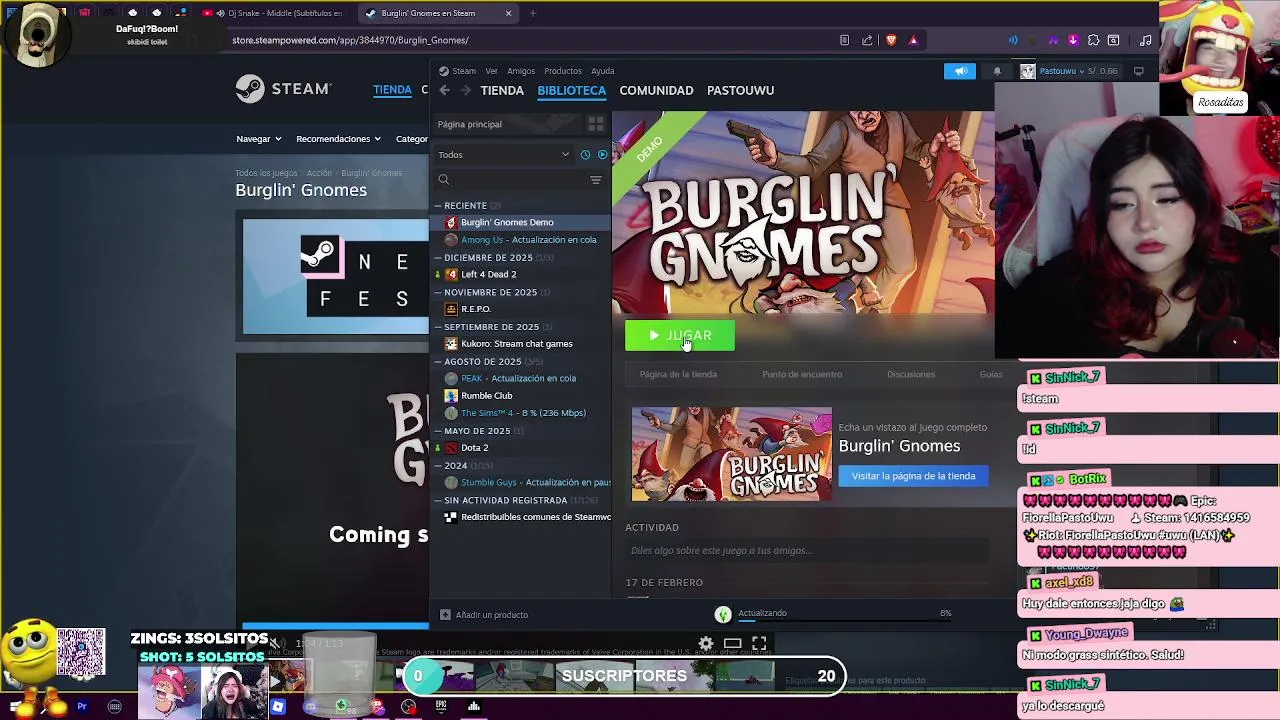Open the Amigos menu
This screenshot has width=1280, height=720.
pyautogui.click(x=521, y=71)
